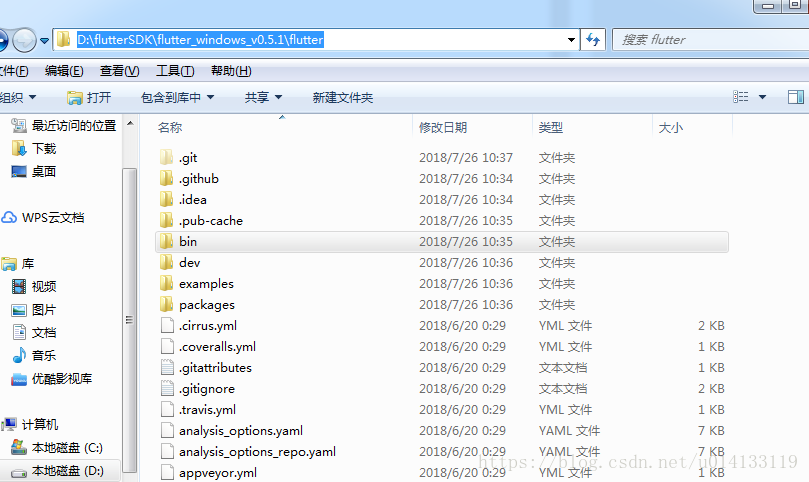Viewport: 809px width, 482px height.
Task: Open the 工具(T) menu
Action: (175, 71)
